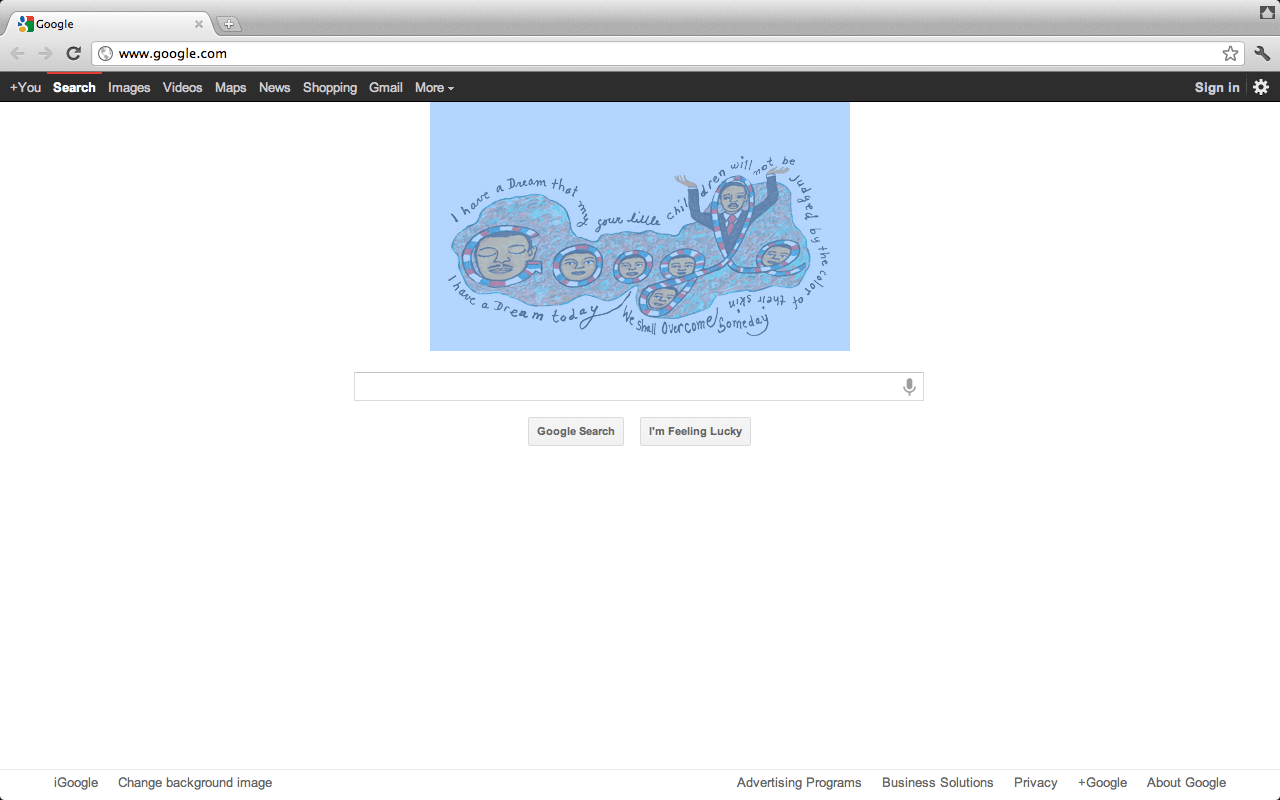Select Search in the Google bar

(x=74, y=88)
